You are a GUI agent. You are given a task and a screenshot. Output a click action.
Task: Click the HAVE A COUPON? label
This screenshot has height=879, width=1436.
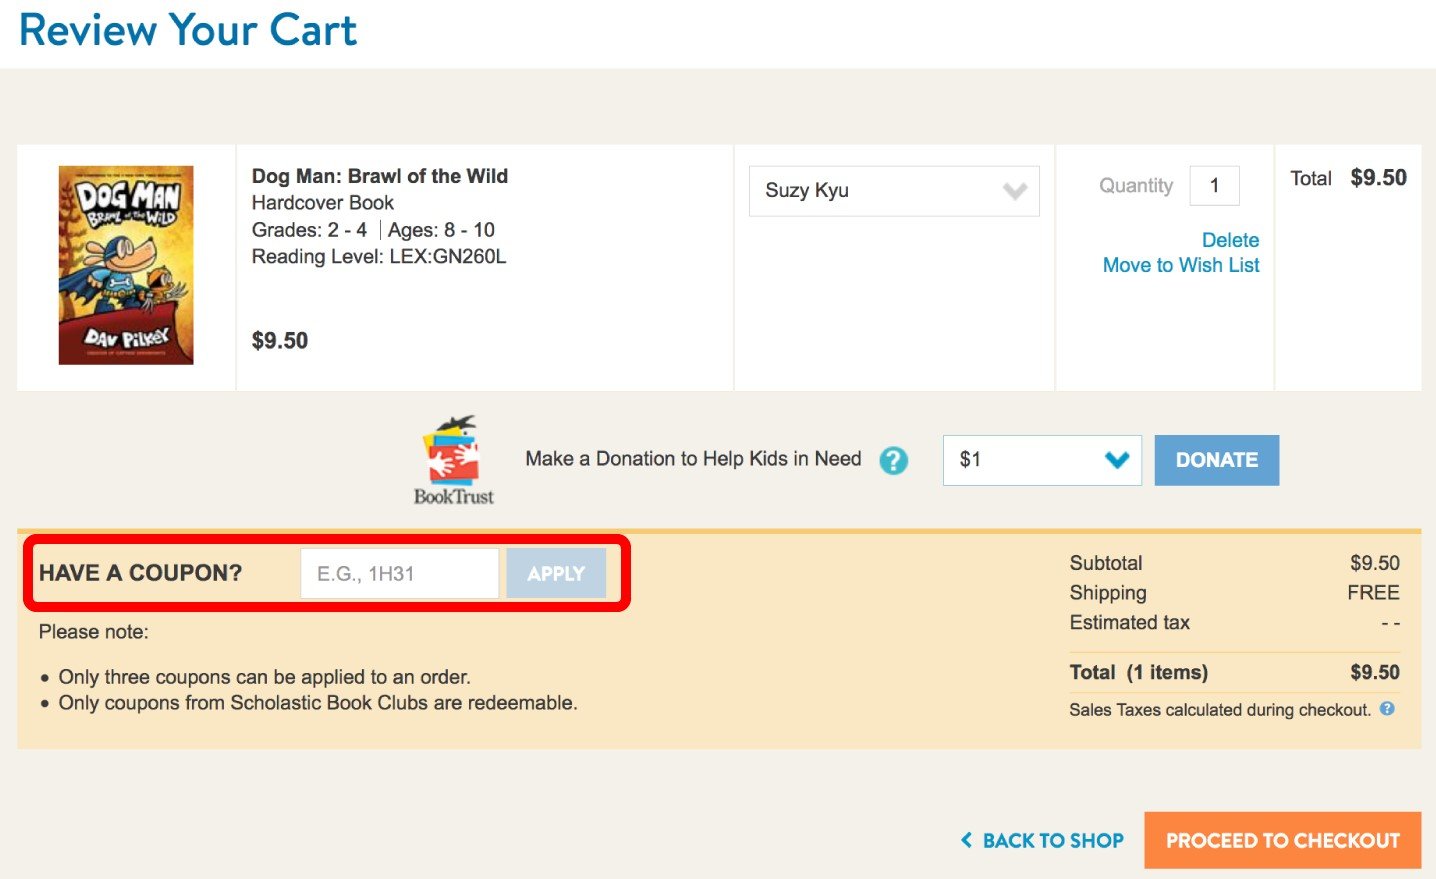coord(140,573)
